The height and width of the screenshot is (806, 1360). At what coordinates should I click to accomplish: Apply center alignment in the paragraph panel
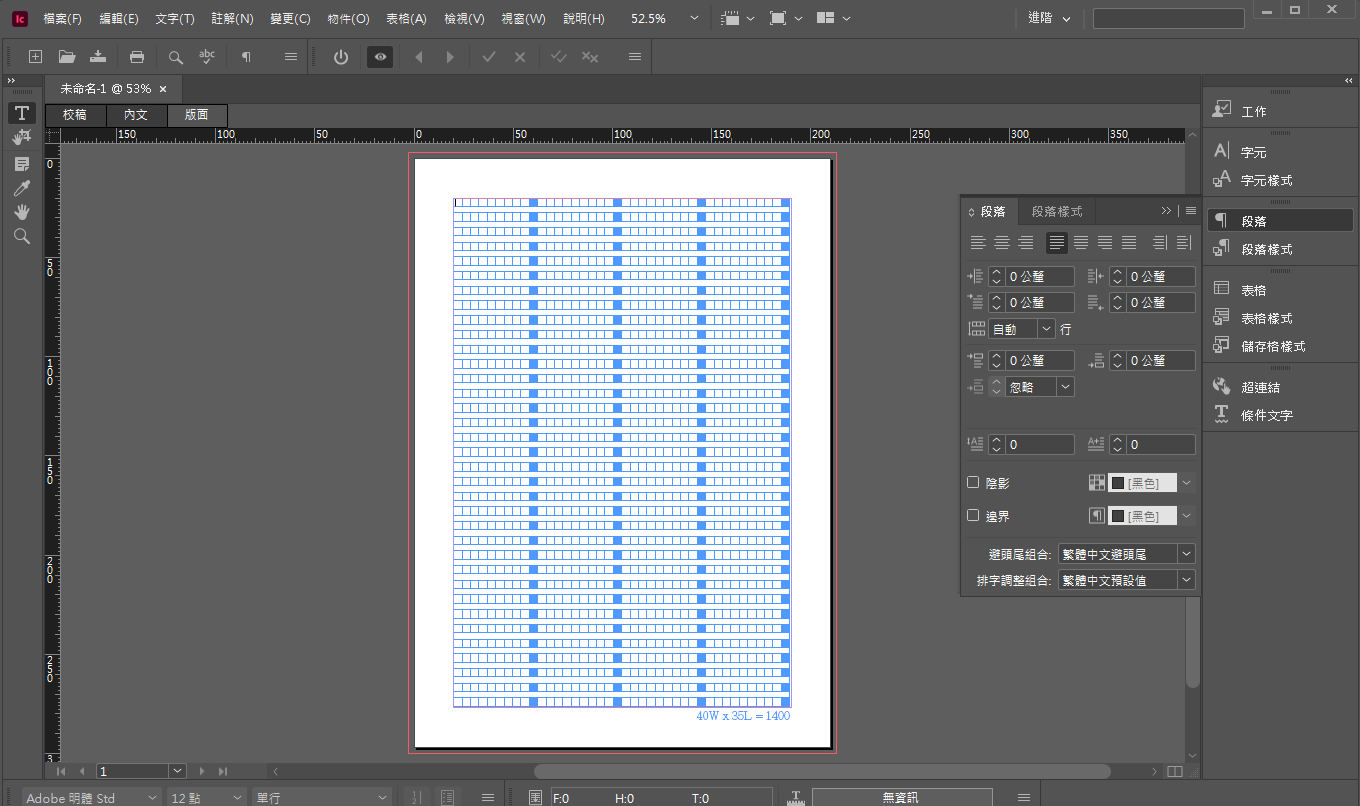click(1001, 242)
